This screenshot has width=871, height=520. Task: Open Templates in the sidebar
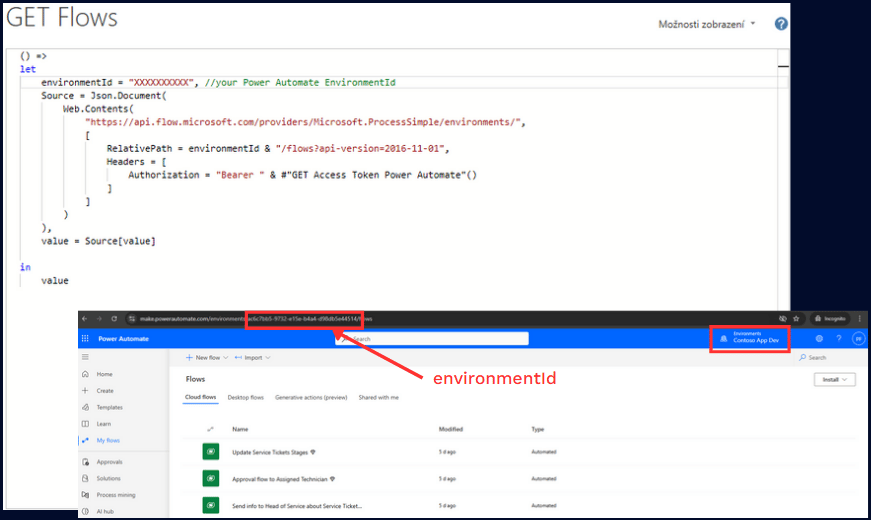pyautogui.click(x=109, y=407)
